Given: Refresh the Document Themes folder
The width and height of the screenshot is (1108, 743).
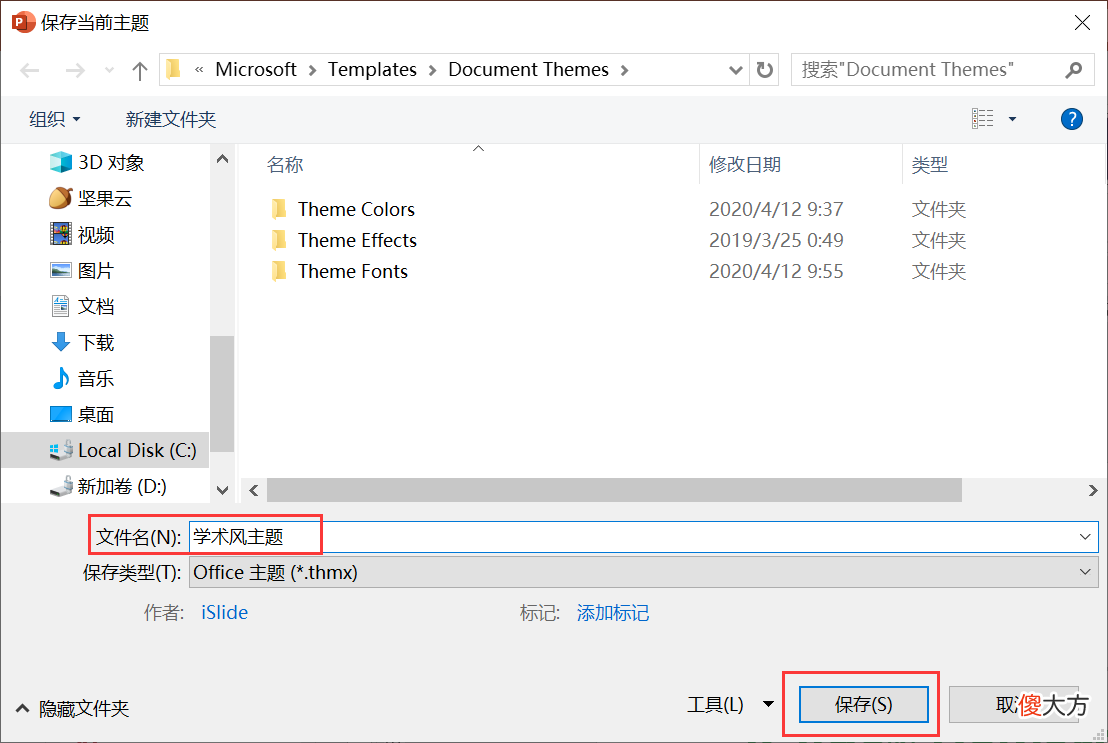Looking at the screenshot, I should click(x=765, y=70).
